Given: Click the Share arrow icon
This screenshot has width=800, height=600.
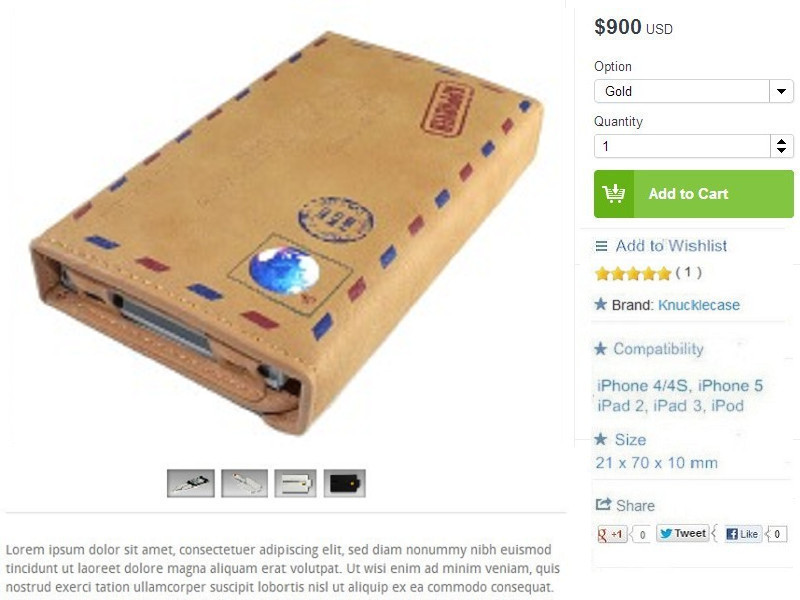Looking at the screenshot, I should click(603, 505).
